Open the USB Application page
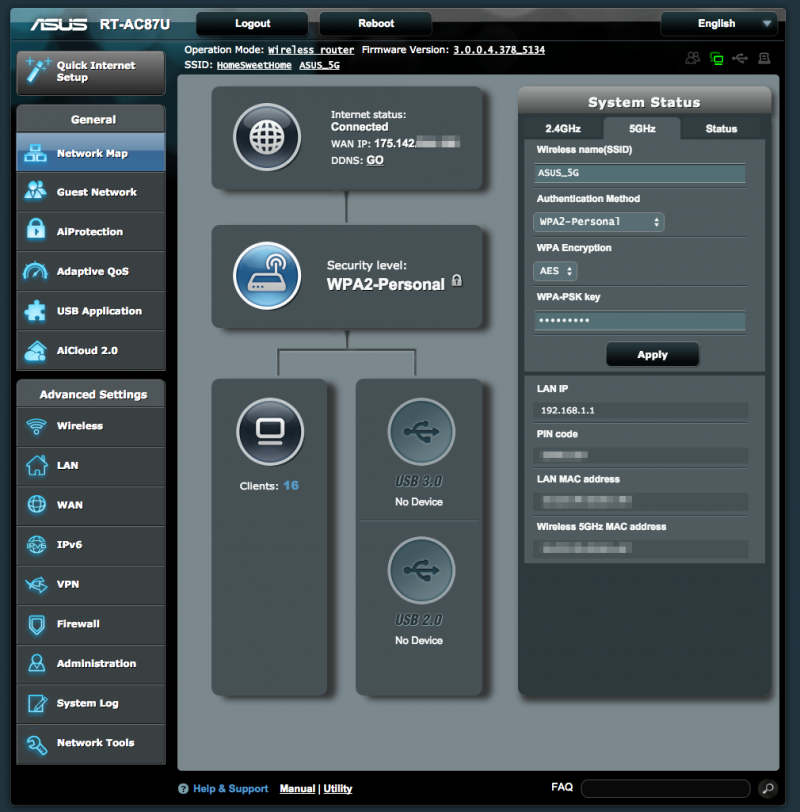The image size is (800, 812). 90,311
